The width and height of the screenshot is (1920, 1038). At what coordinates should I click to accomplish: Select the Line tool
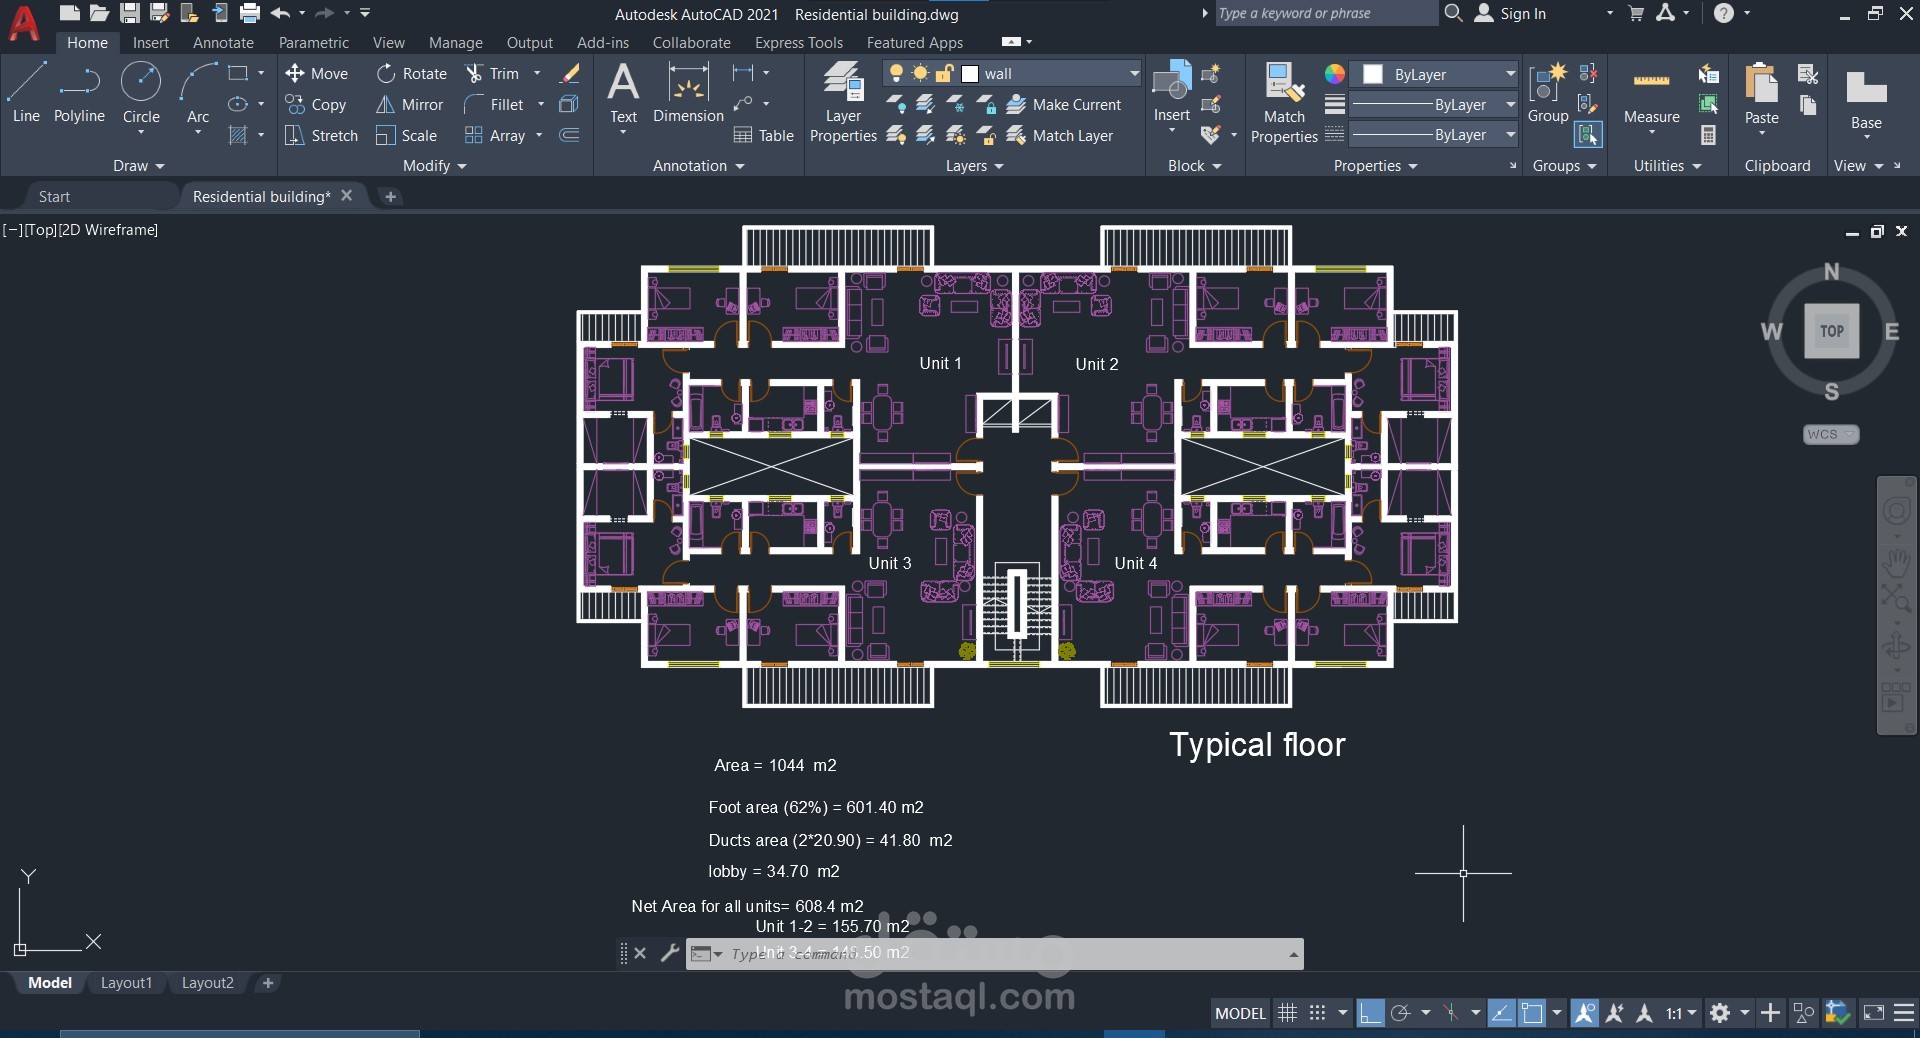click(x=26, y=92)
